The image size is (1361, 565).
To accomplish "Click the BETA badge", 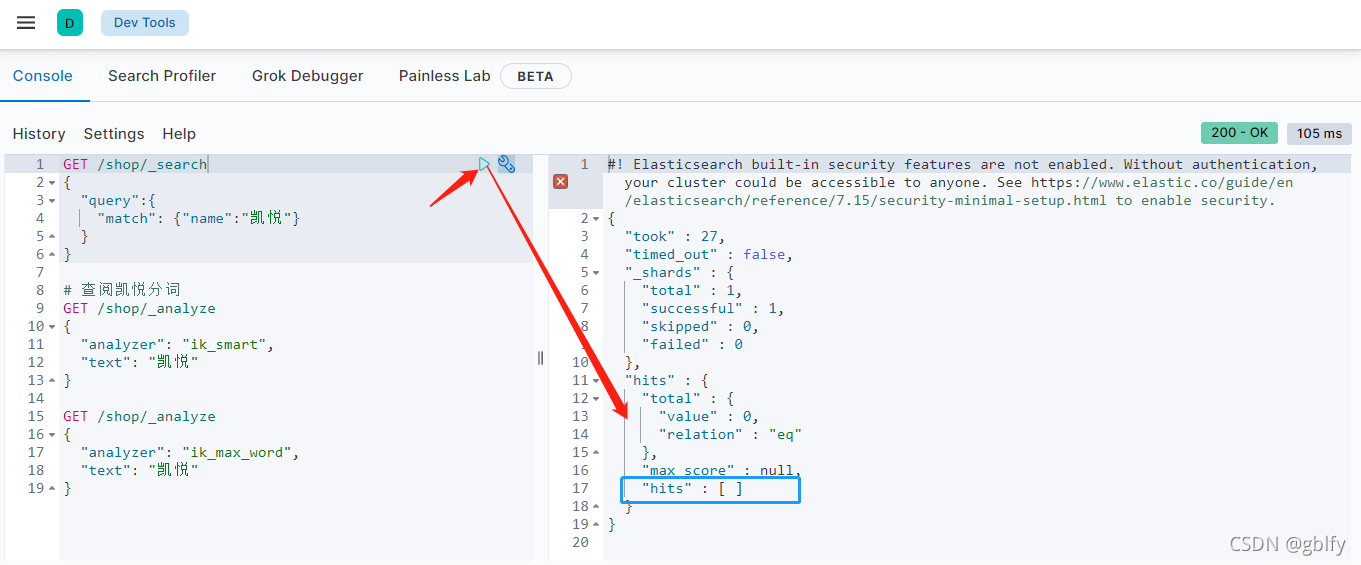I will click(x=536, y=76).
